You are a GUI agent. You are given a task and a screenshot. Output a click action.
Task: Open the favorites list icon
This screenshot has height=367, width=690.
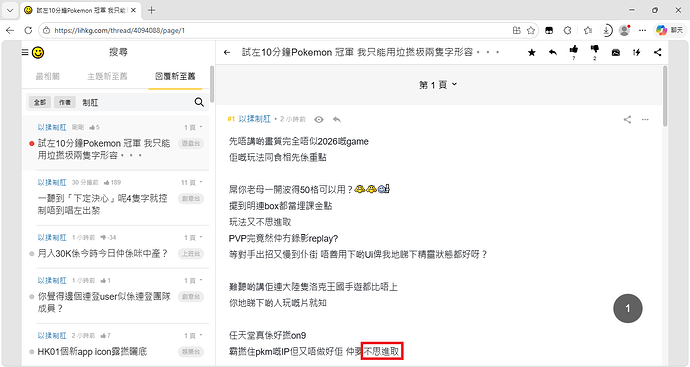pos(587,30)
